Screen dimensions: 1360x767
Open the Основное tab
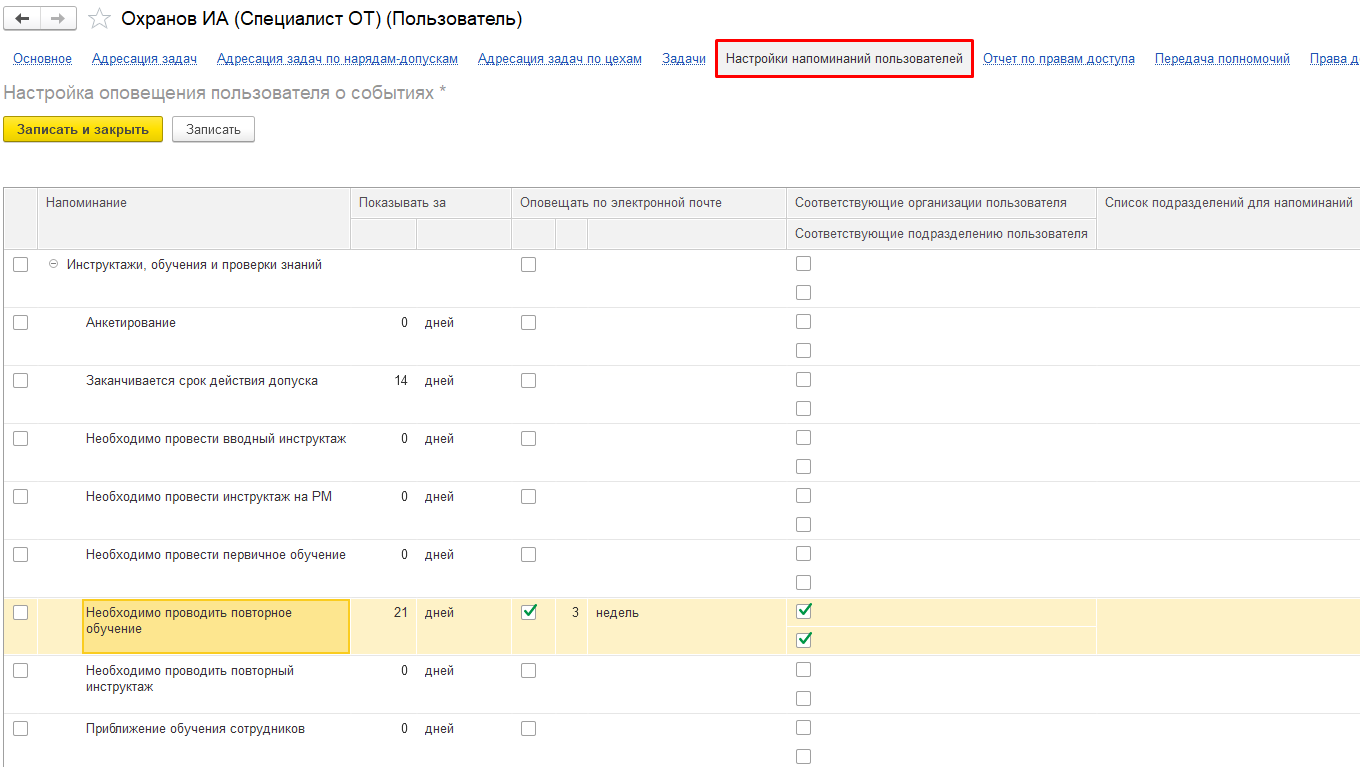42,59
